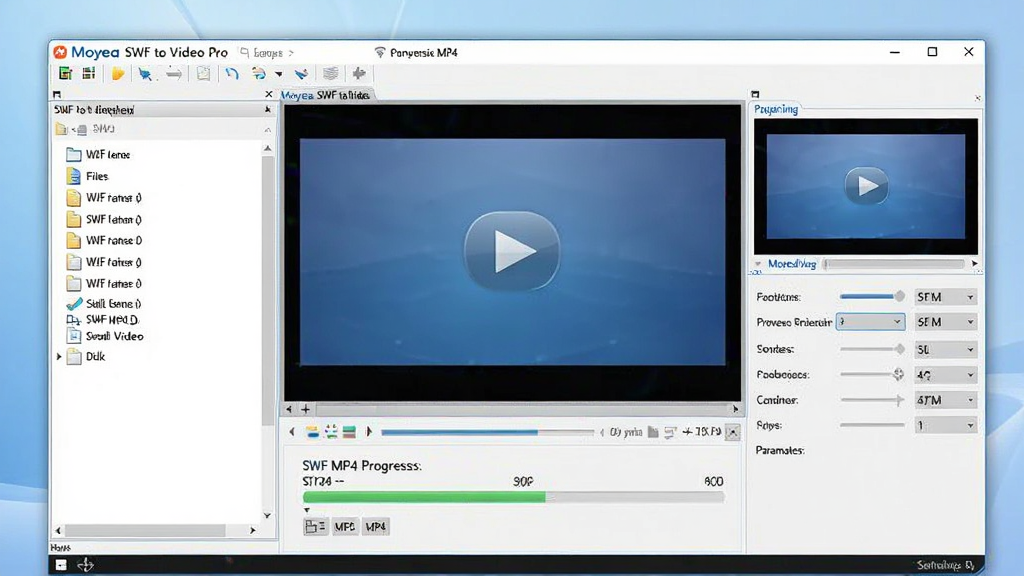Click the globe refresh toolbar icon
The height and width of the screenshot is (576, 1024).
click(259, 74)
